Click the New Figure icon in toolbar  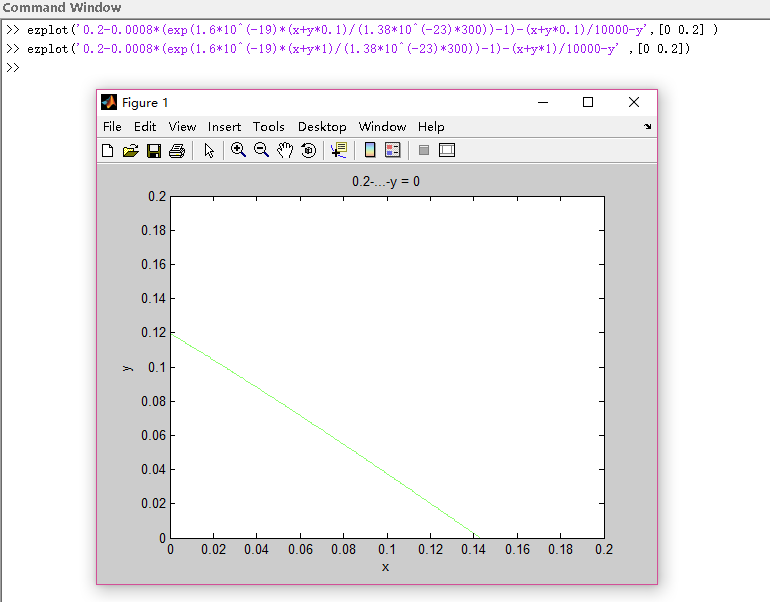pos(108,150)
